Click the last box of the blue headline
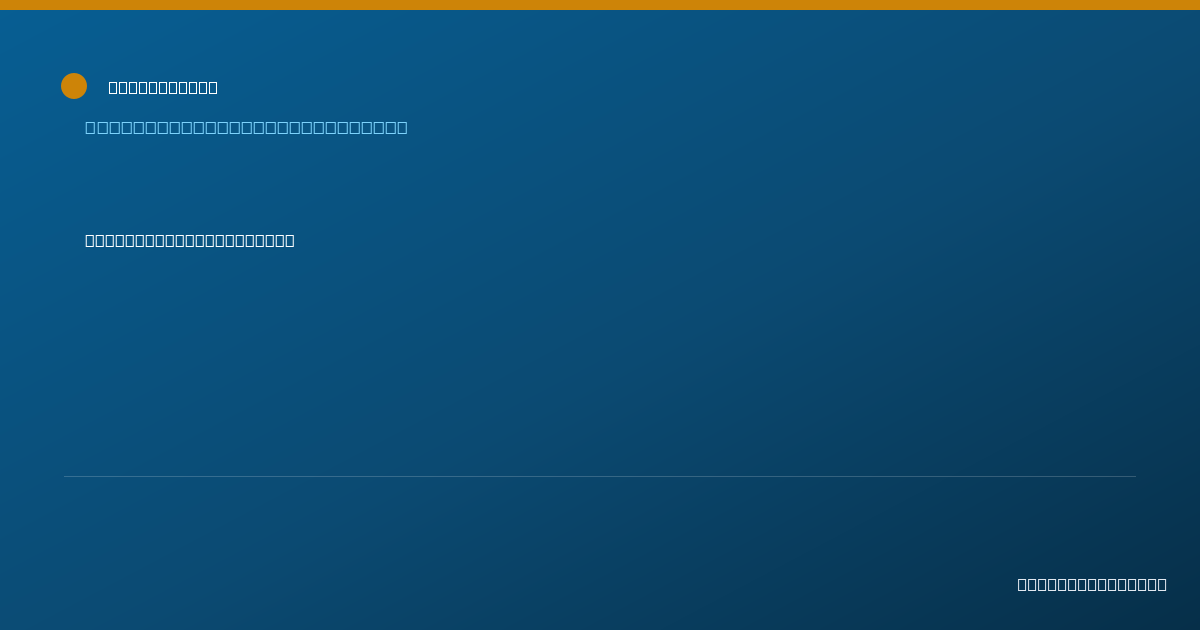 coord(402,127)
